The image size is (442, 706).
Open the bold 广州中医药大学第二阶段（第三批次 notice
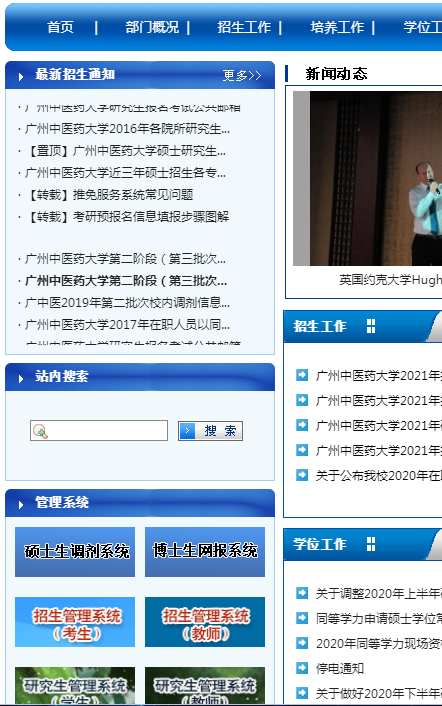click(x=126, y=281)
